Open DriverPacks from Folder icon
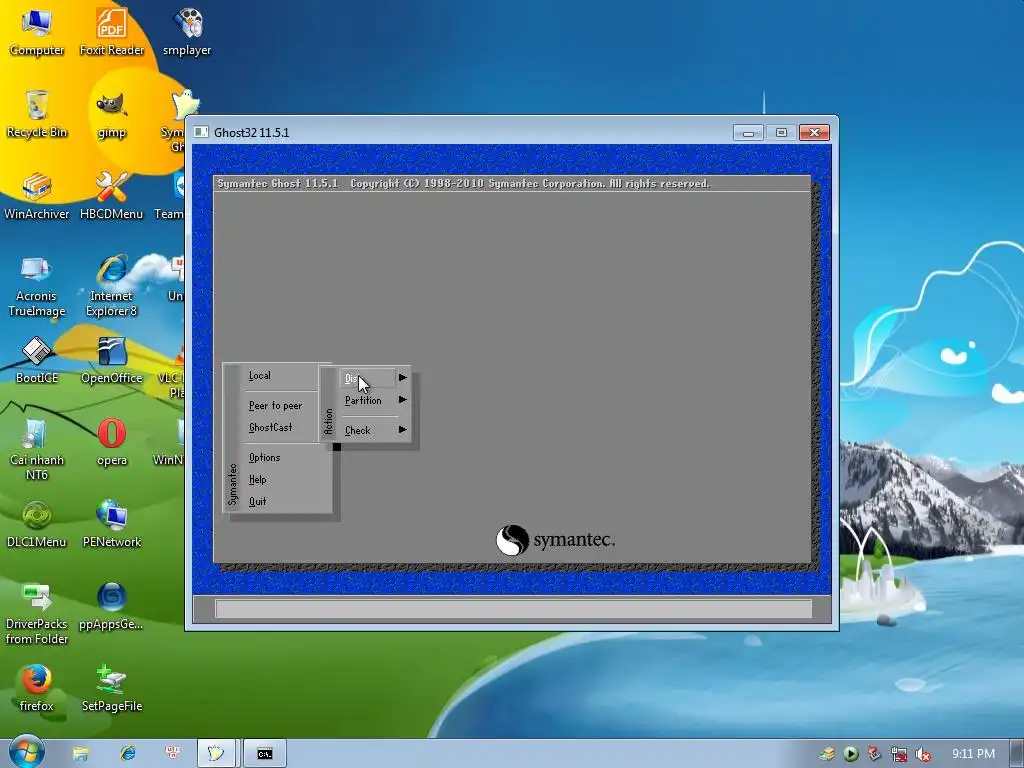This screenshot has width=1024, height=768. pos(37,615)
